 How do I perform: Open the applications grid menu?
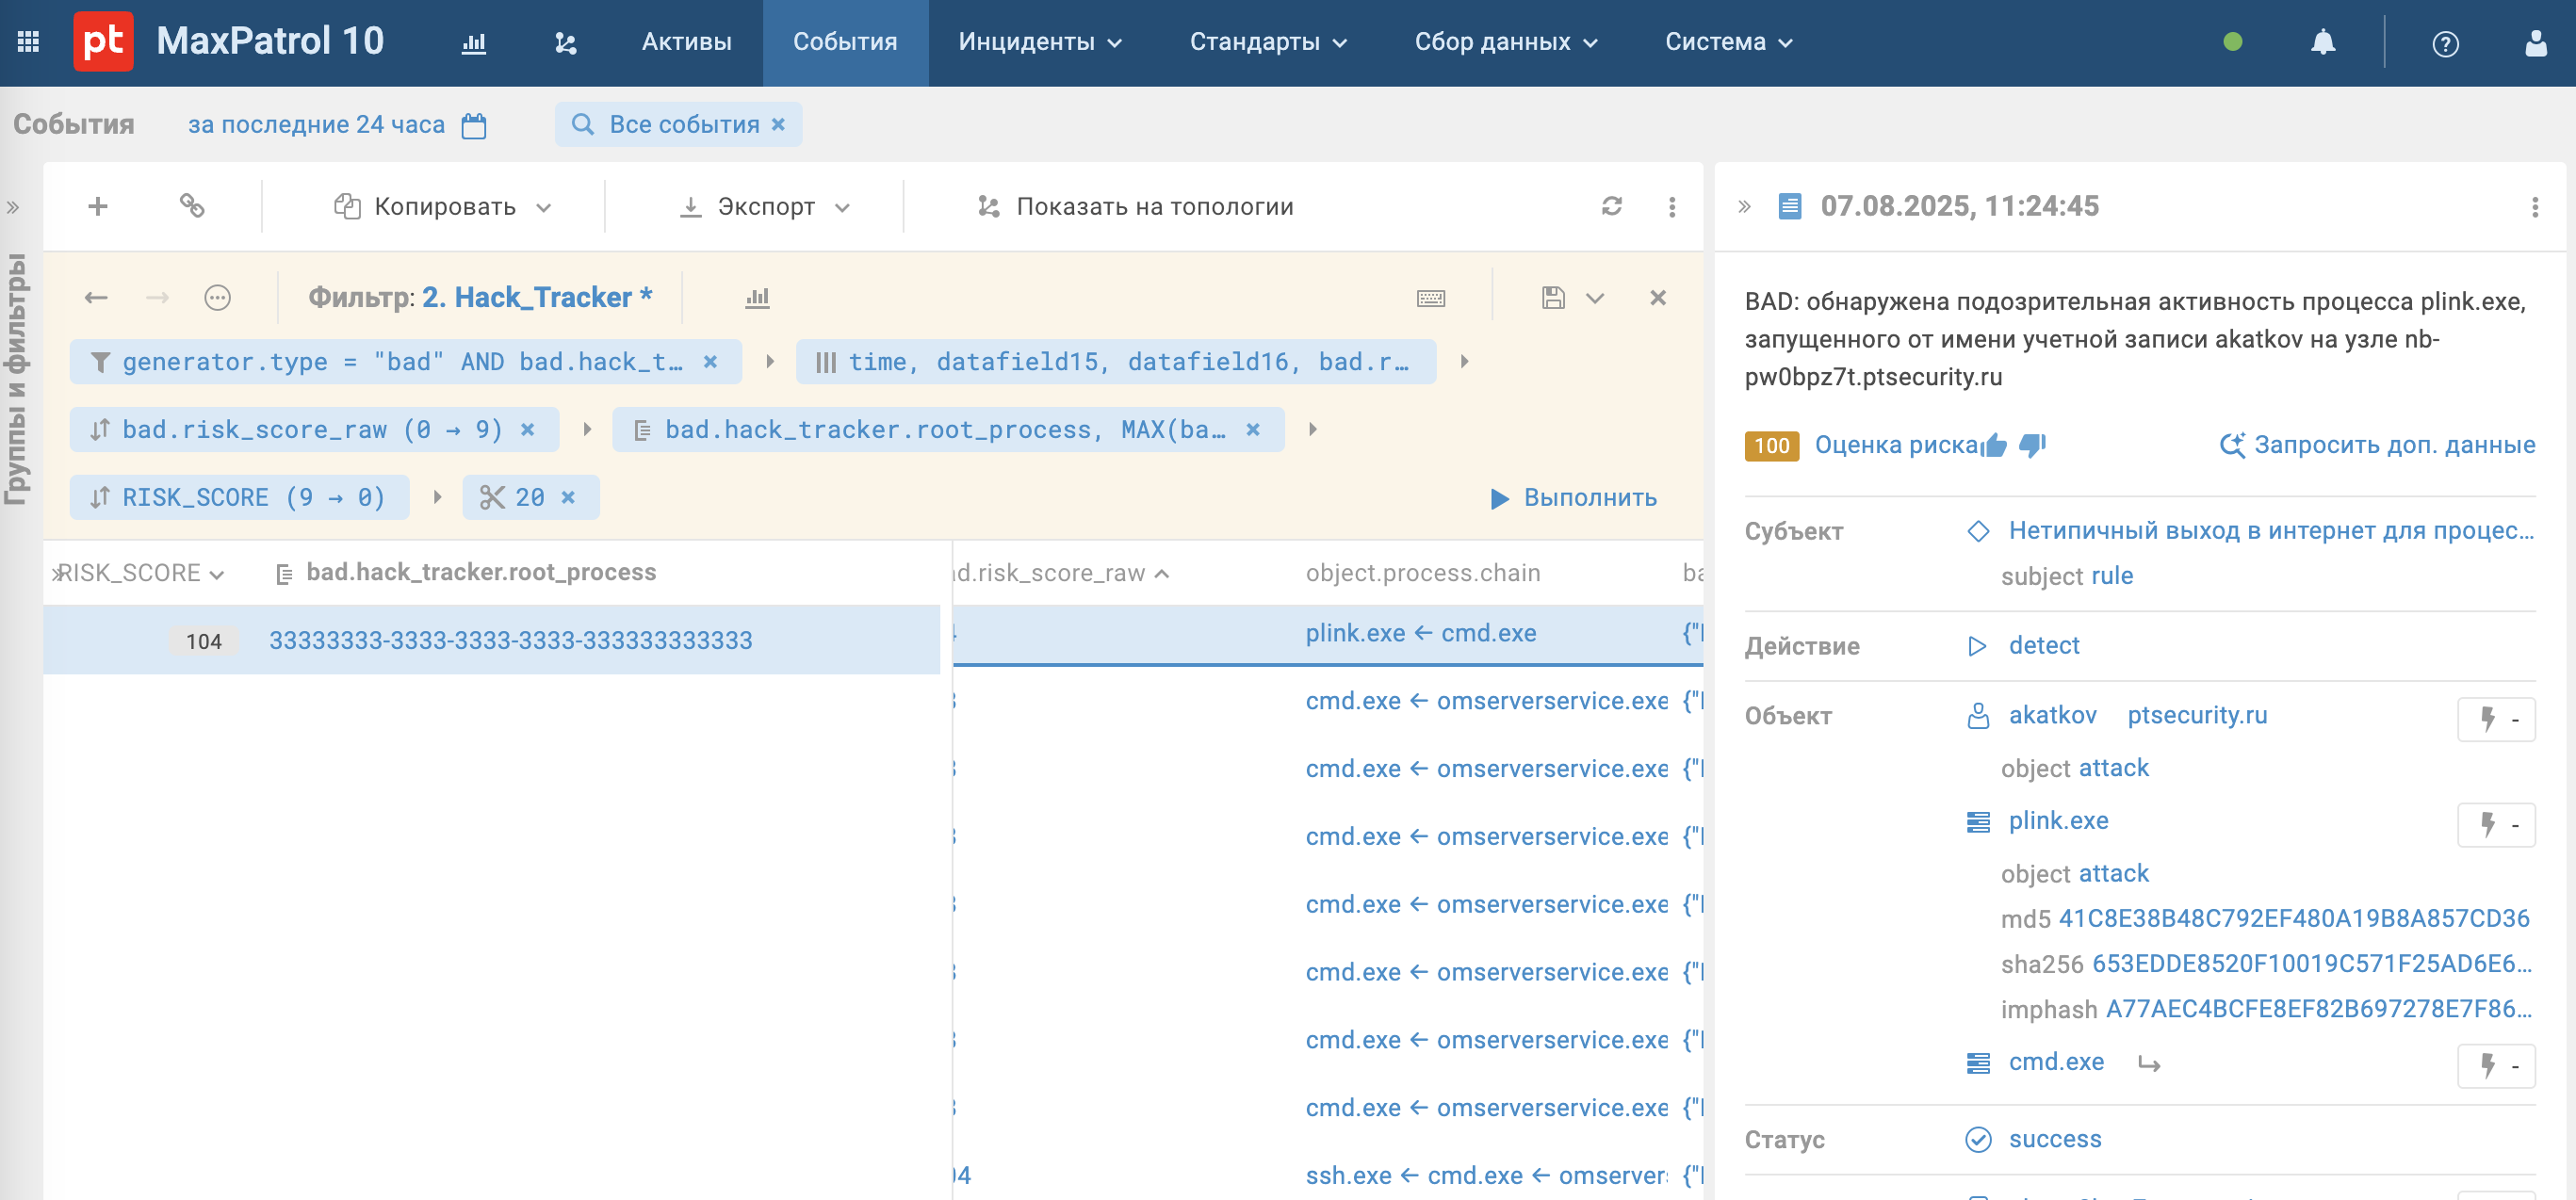28,42
